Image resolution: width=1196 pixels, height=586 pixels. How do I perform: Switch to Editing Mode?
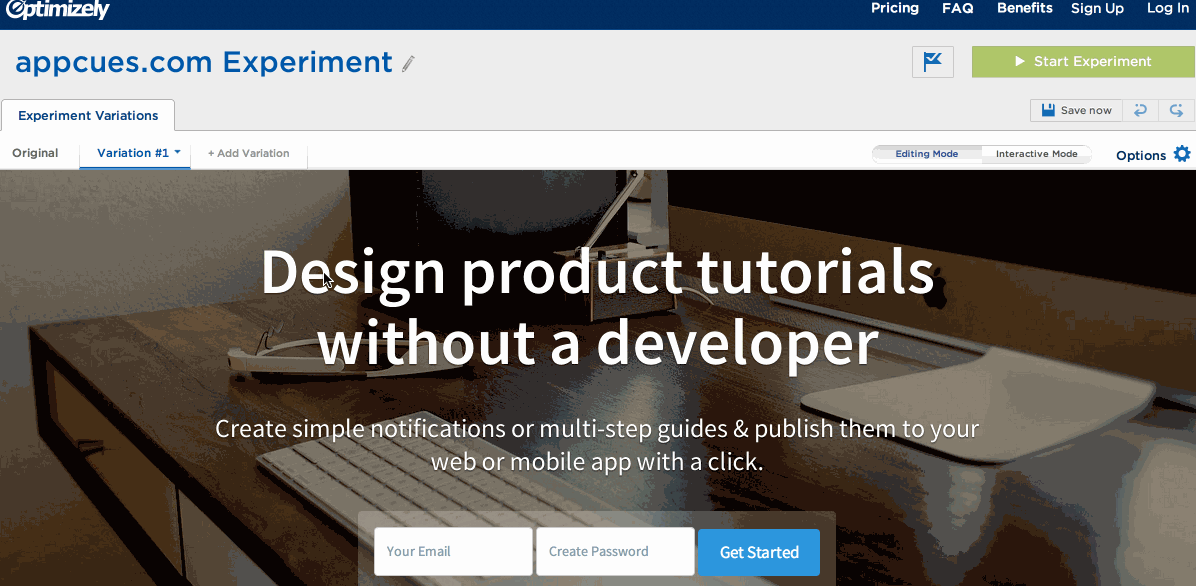927,153
